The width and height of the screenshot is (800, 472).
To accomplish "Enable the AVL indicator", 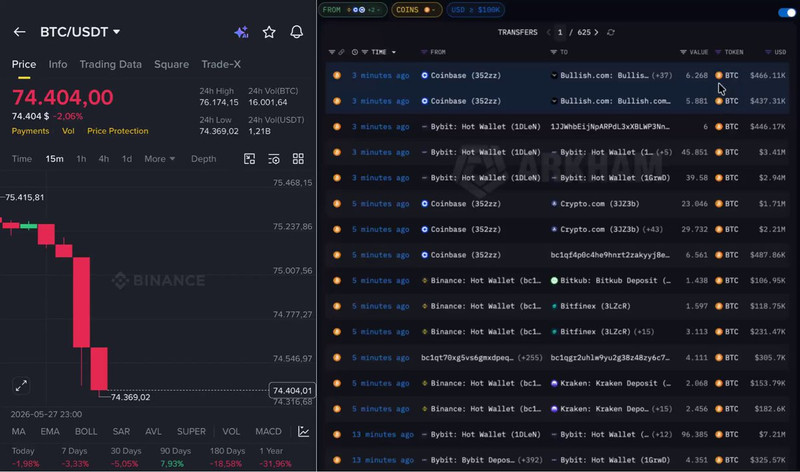I will click(x=153, y=432).
